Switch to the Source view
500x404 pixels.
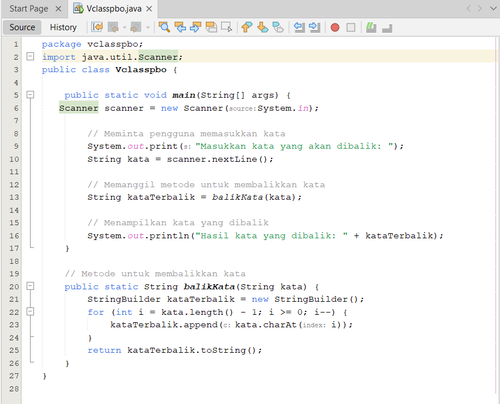[22, 27]
